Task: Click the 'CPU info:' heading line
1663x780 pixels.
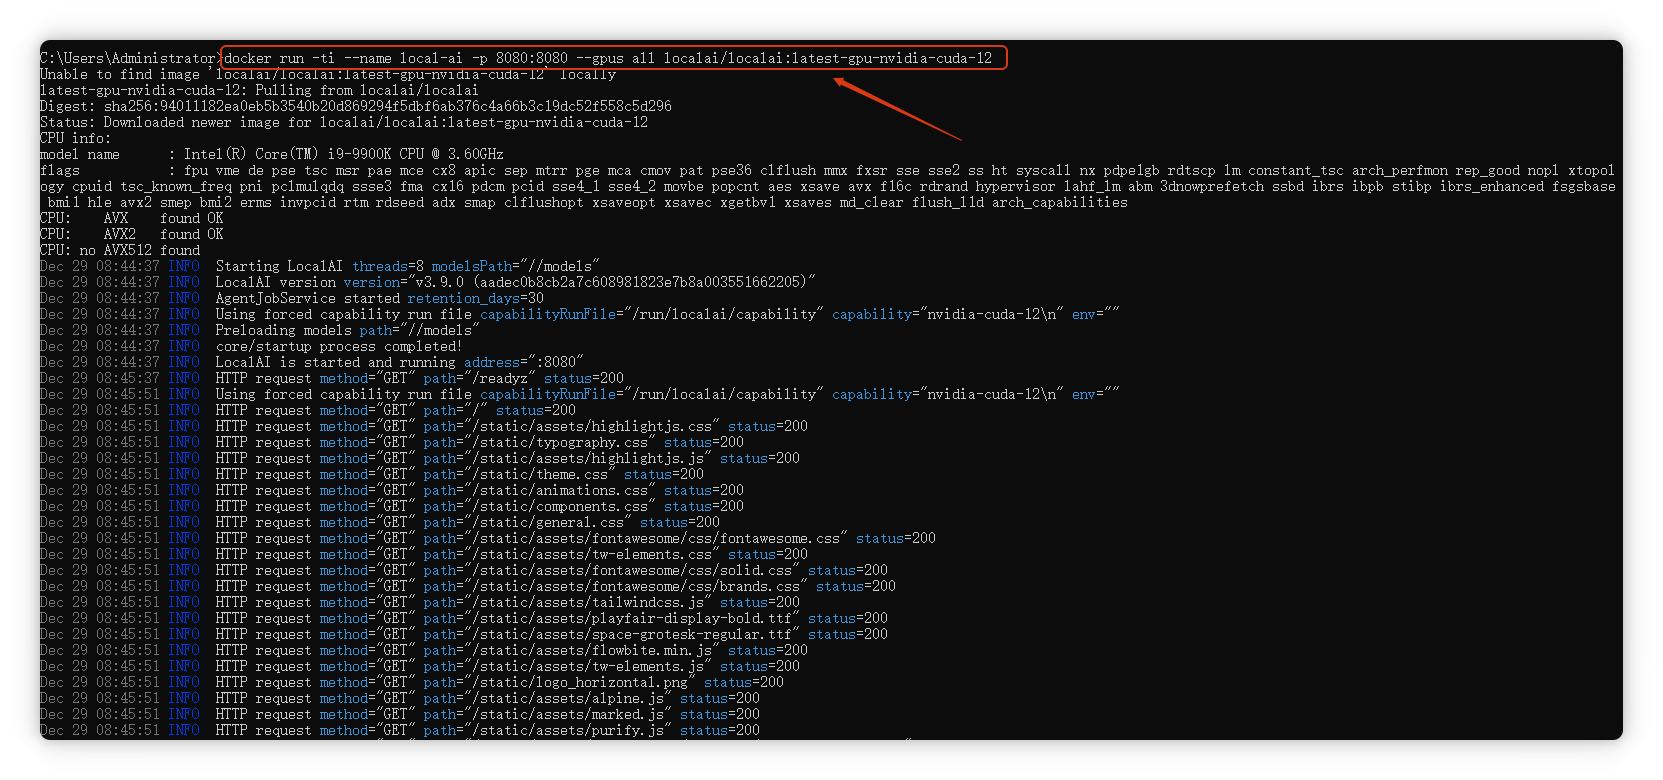Action: coord(76,138)
